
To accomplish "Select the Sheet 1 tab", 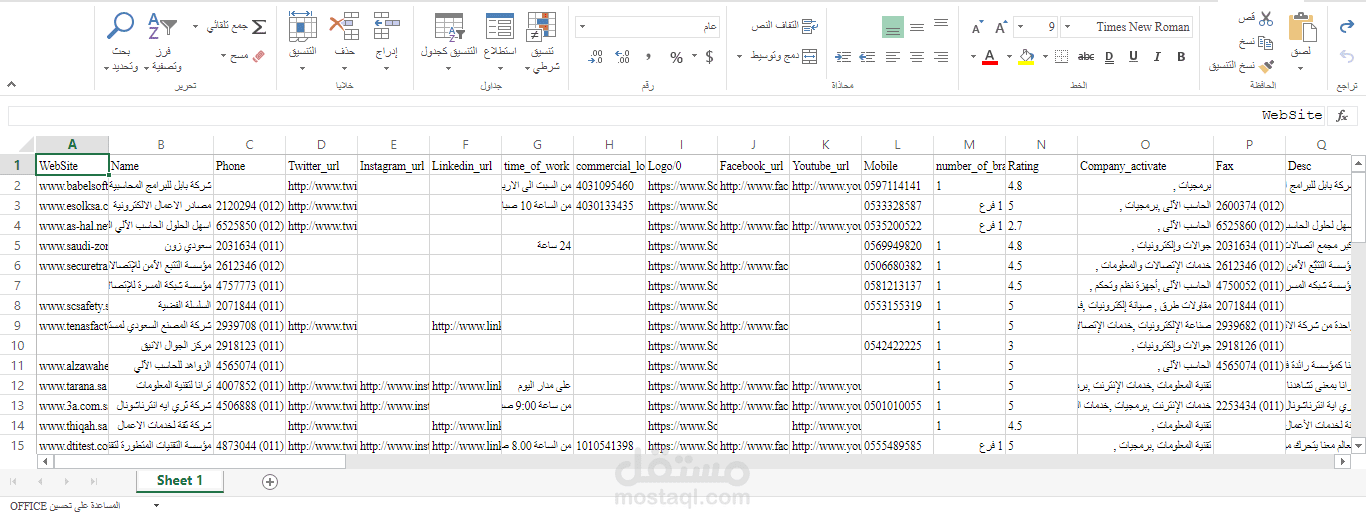I will [x=180, y=481].
